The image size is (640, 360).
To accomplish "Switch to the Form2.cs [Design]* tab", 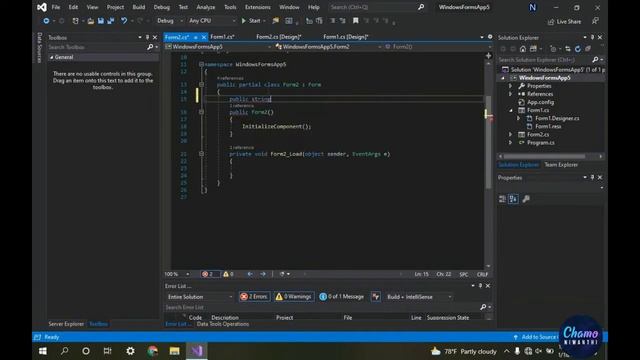I will [x=279, y=37].
